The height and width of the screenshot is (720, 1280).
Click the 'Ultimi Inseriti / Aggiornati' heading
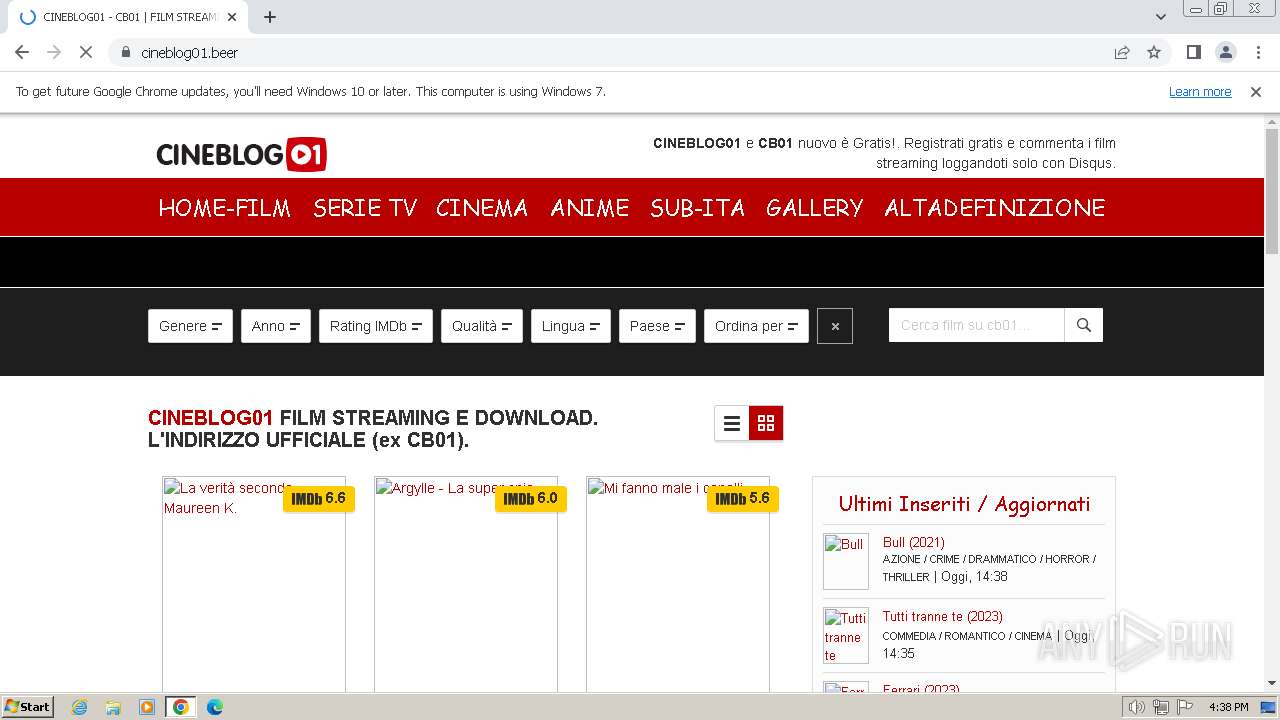click(964, 504)
